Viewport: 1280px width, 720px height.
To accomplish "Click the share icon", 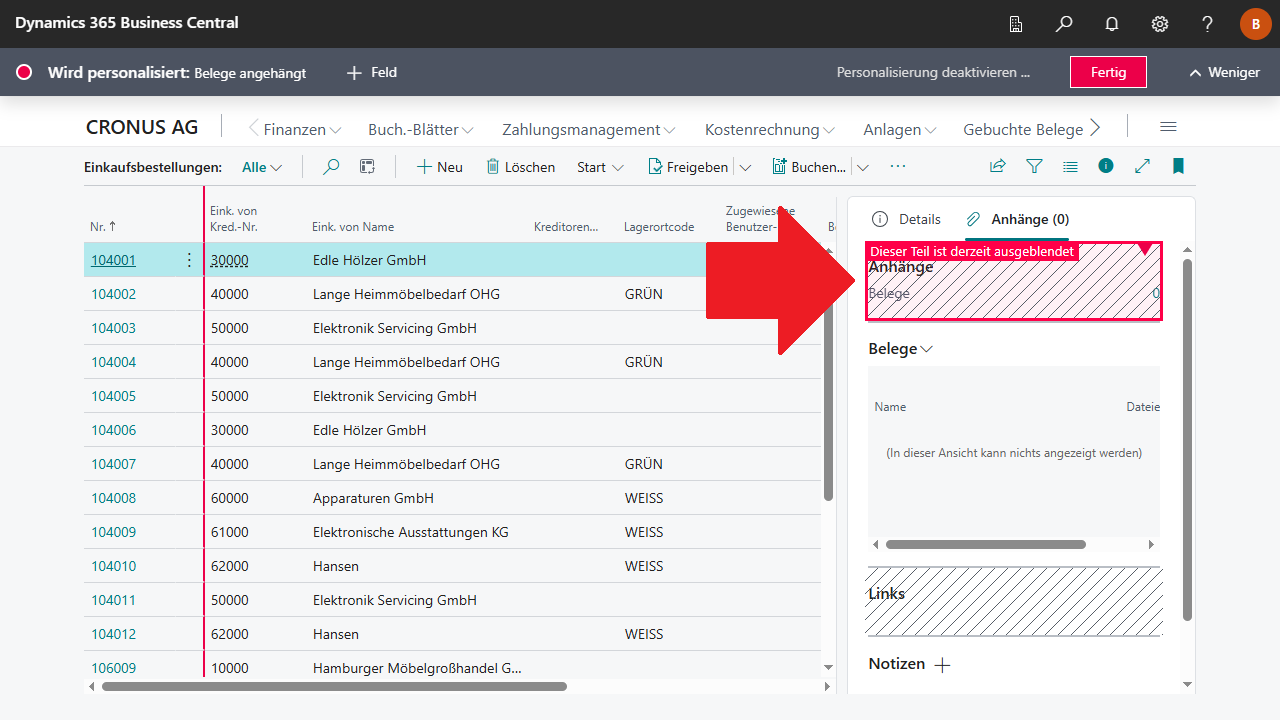I will click(x=998, y=167).
